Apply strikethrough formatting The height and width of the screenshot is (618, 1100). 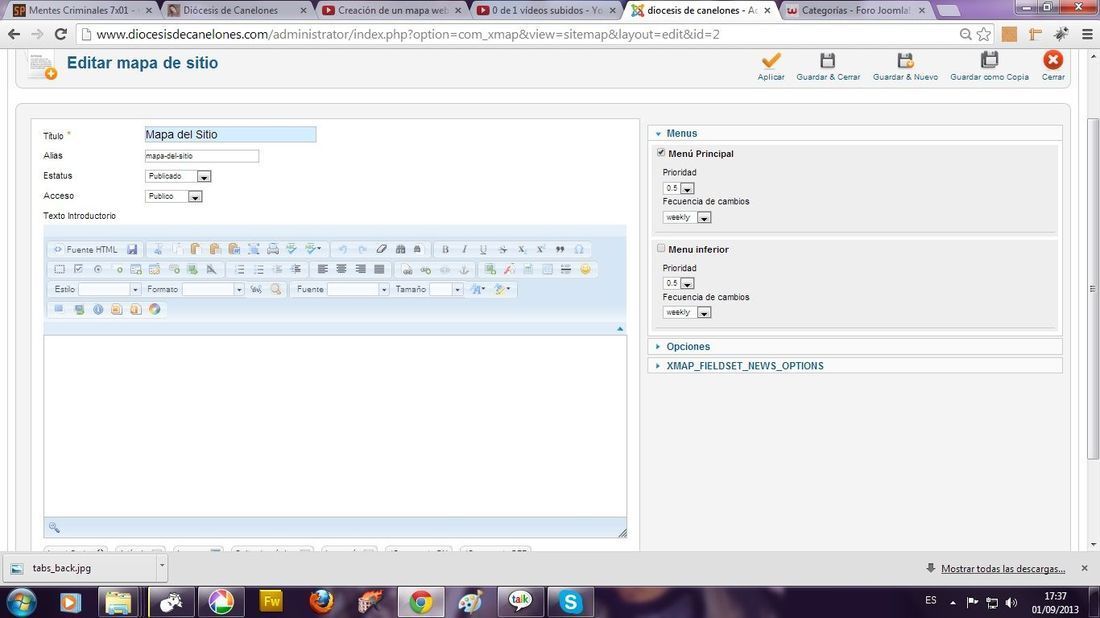[502, 250]
